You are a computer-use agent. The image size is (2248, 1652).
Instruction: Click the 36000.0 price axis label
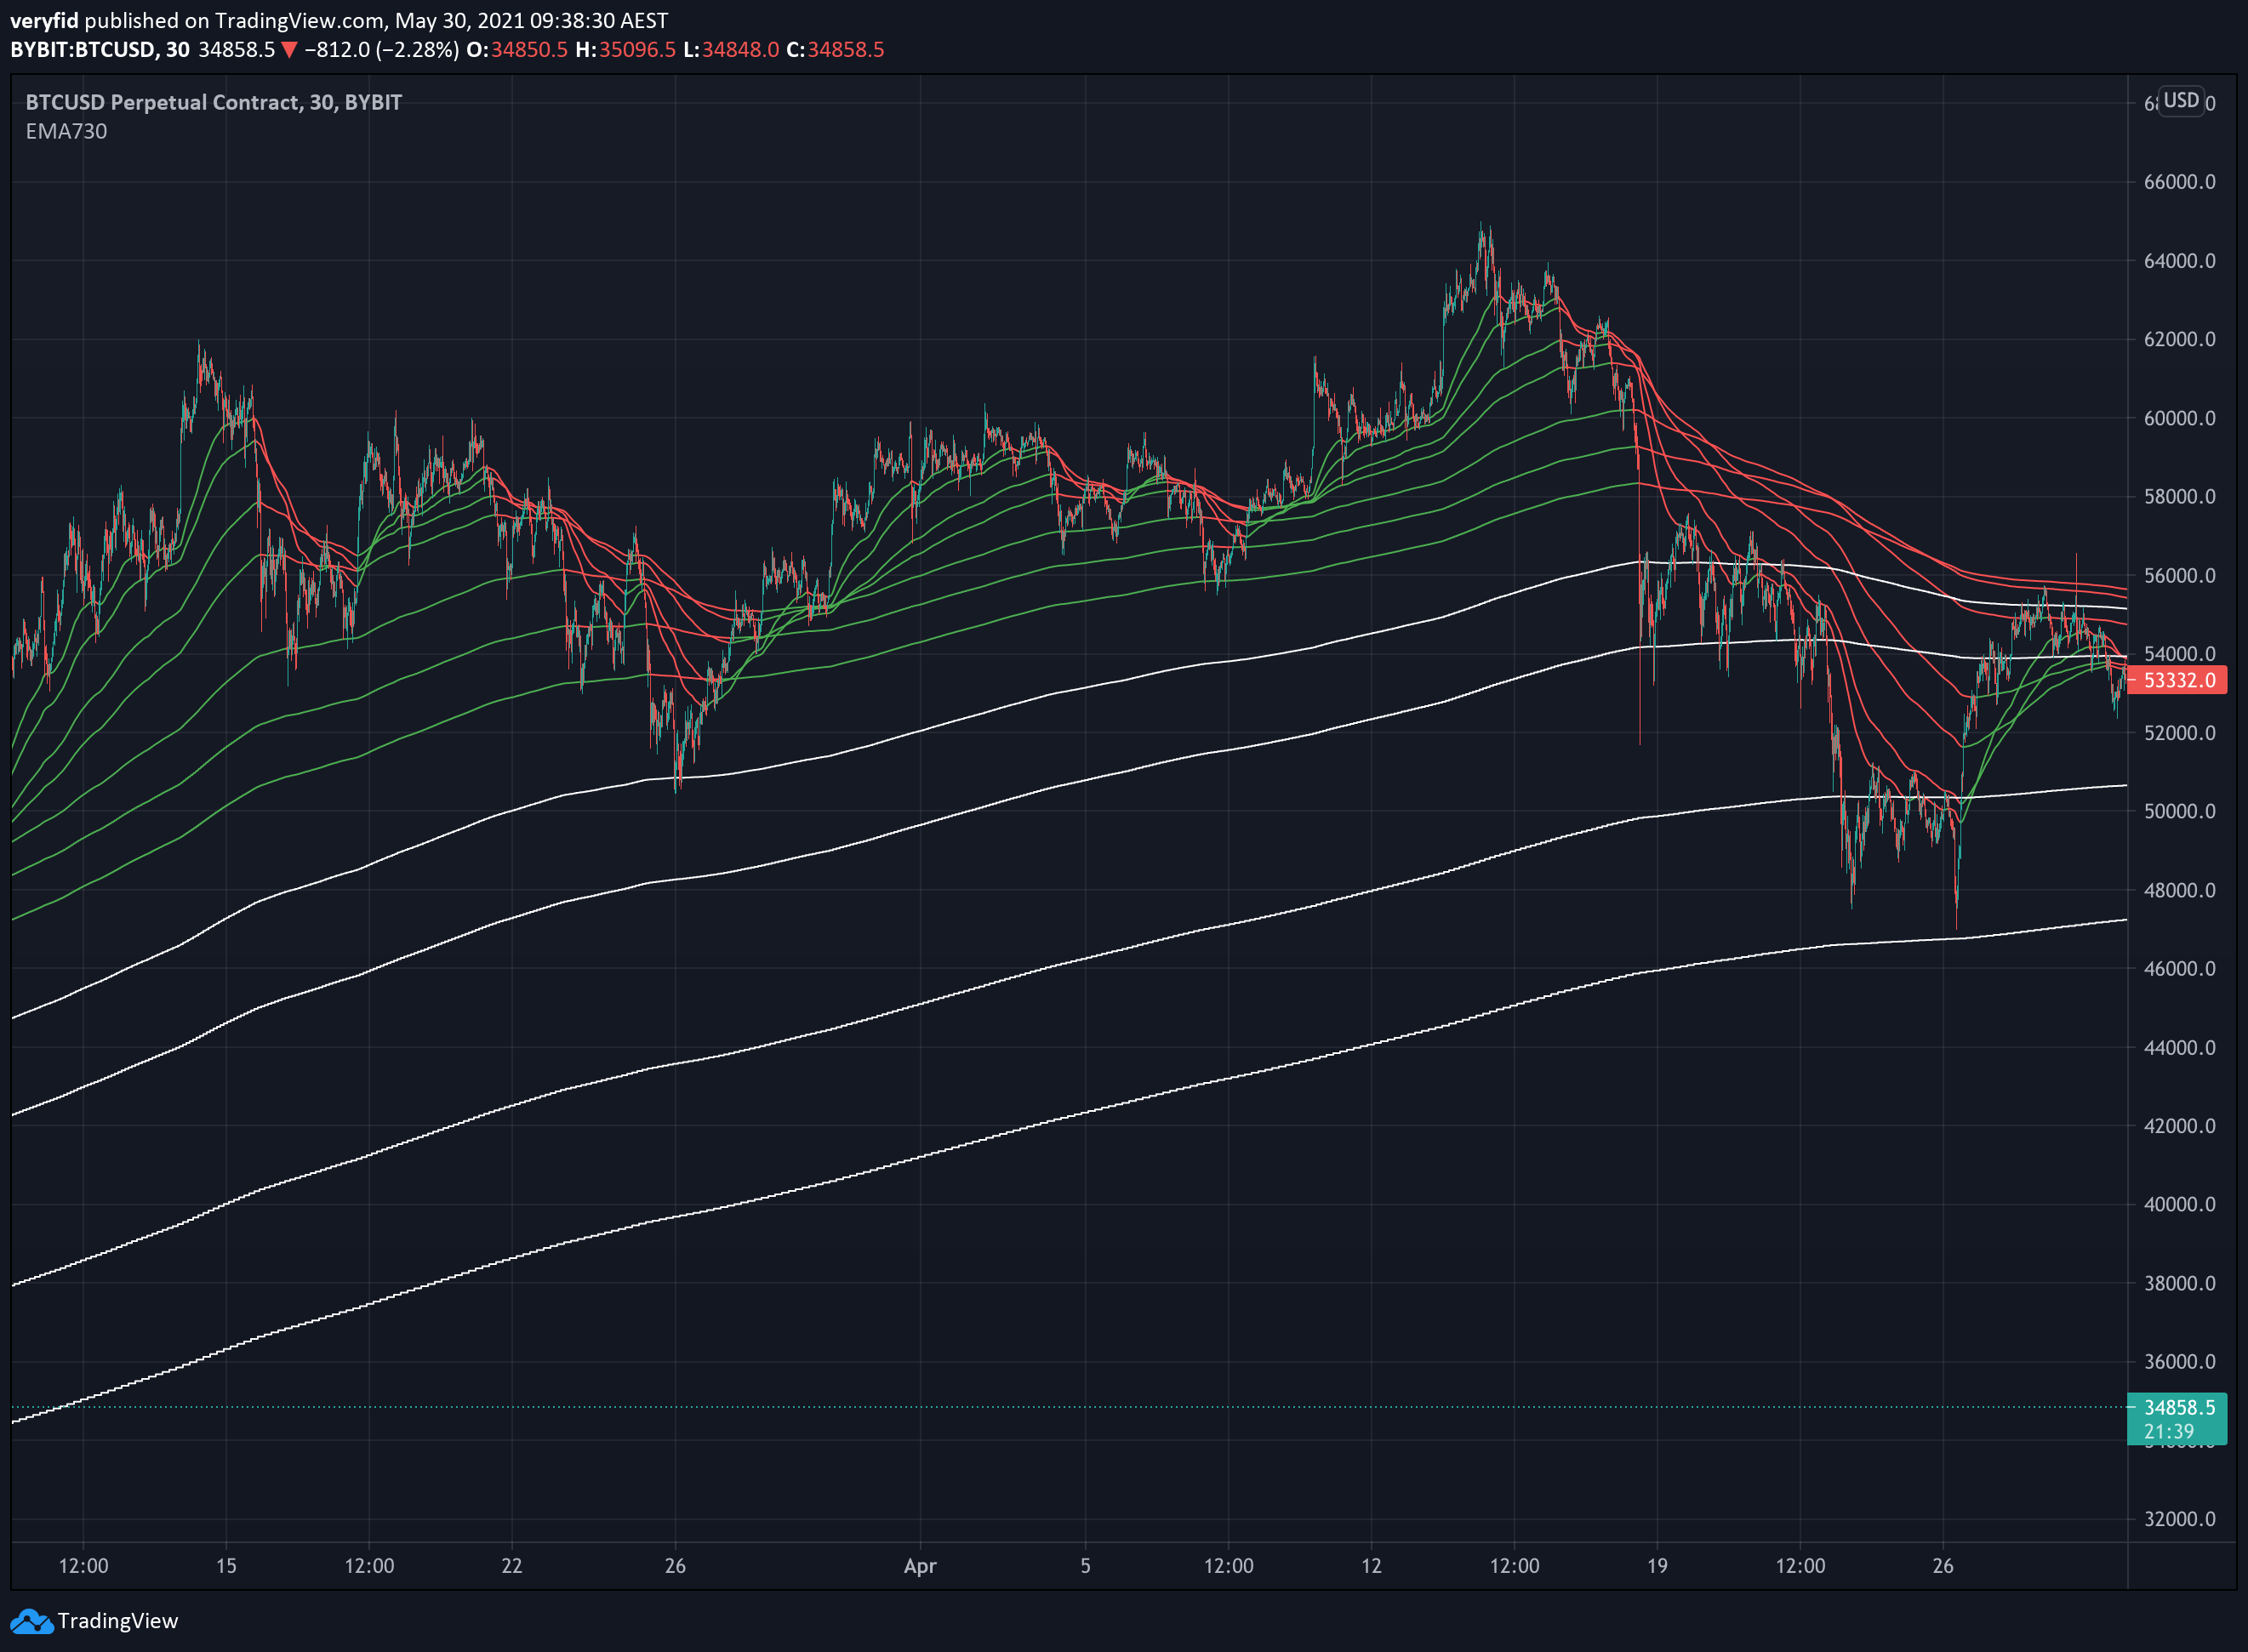2179,1362
